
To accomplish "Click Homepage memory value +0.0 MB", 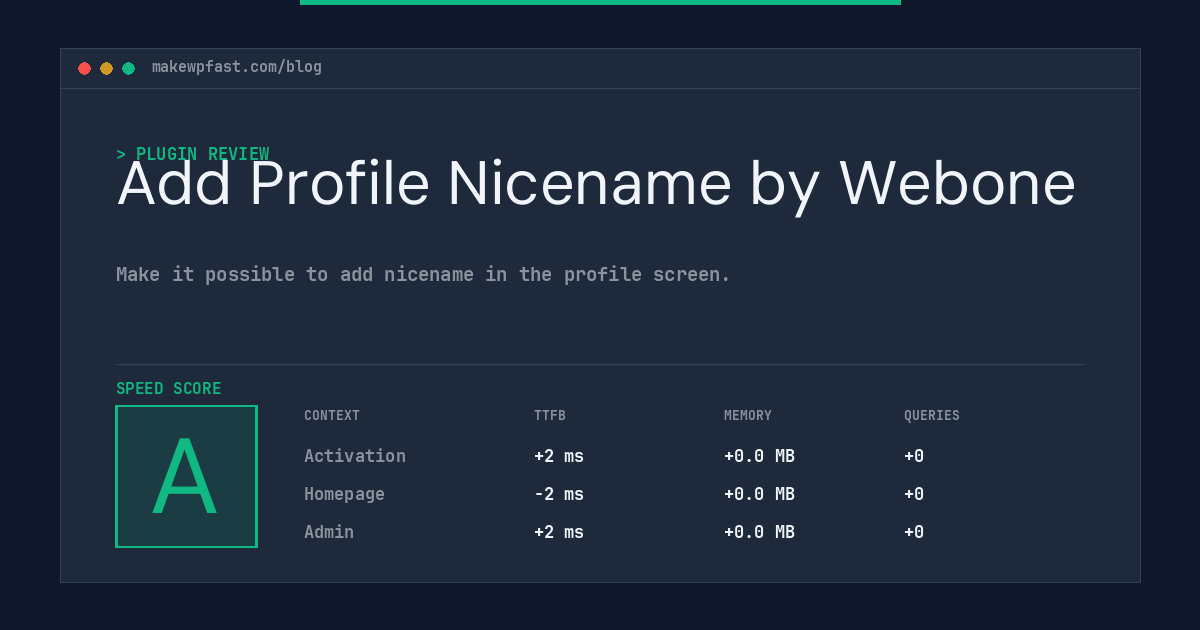I will [x=759, y=494].
